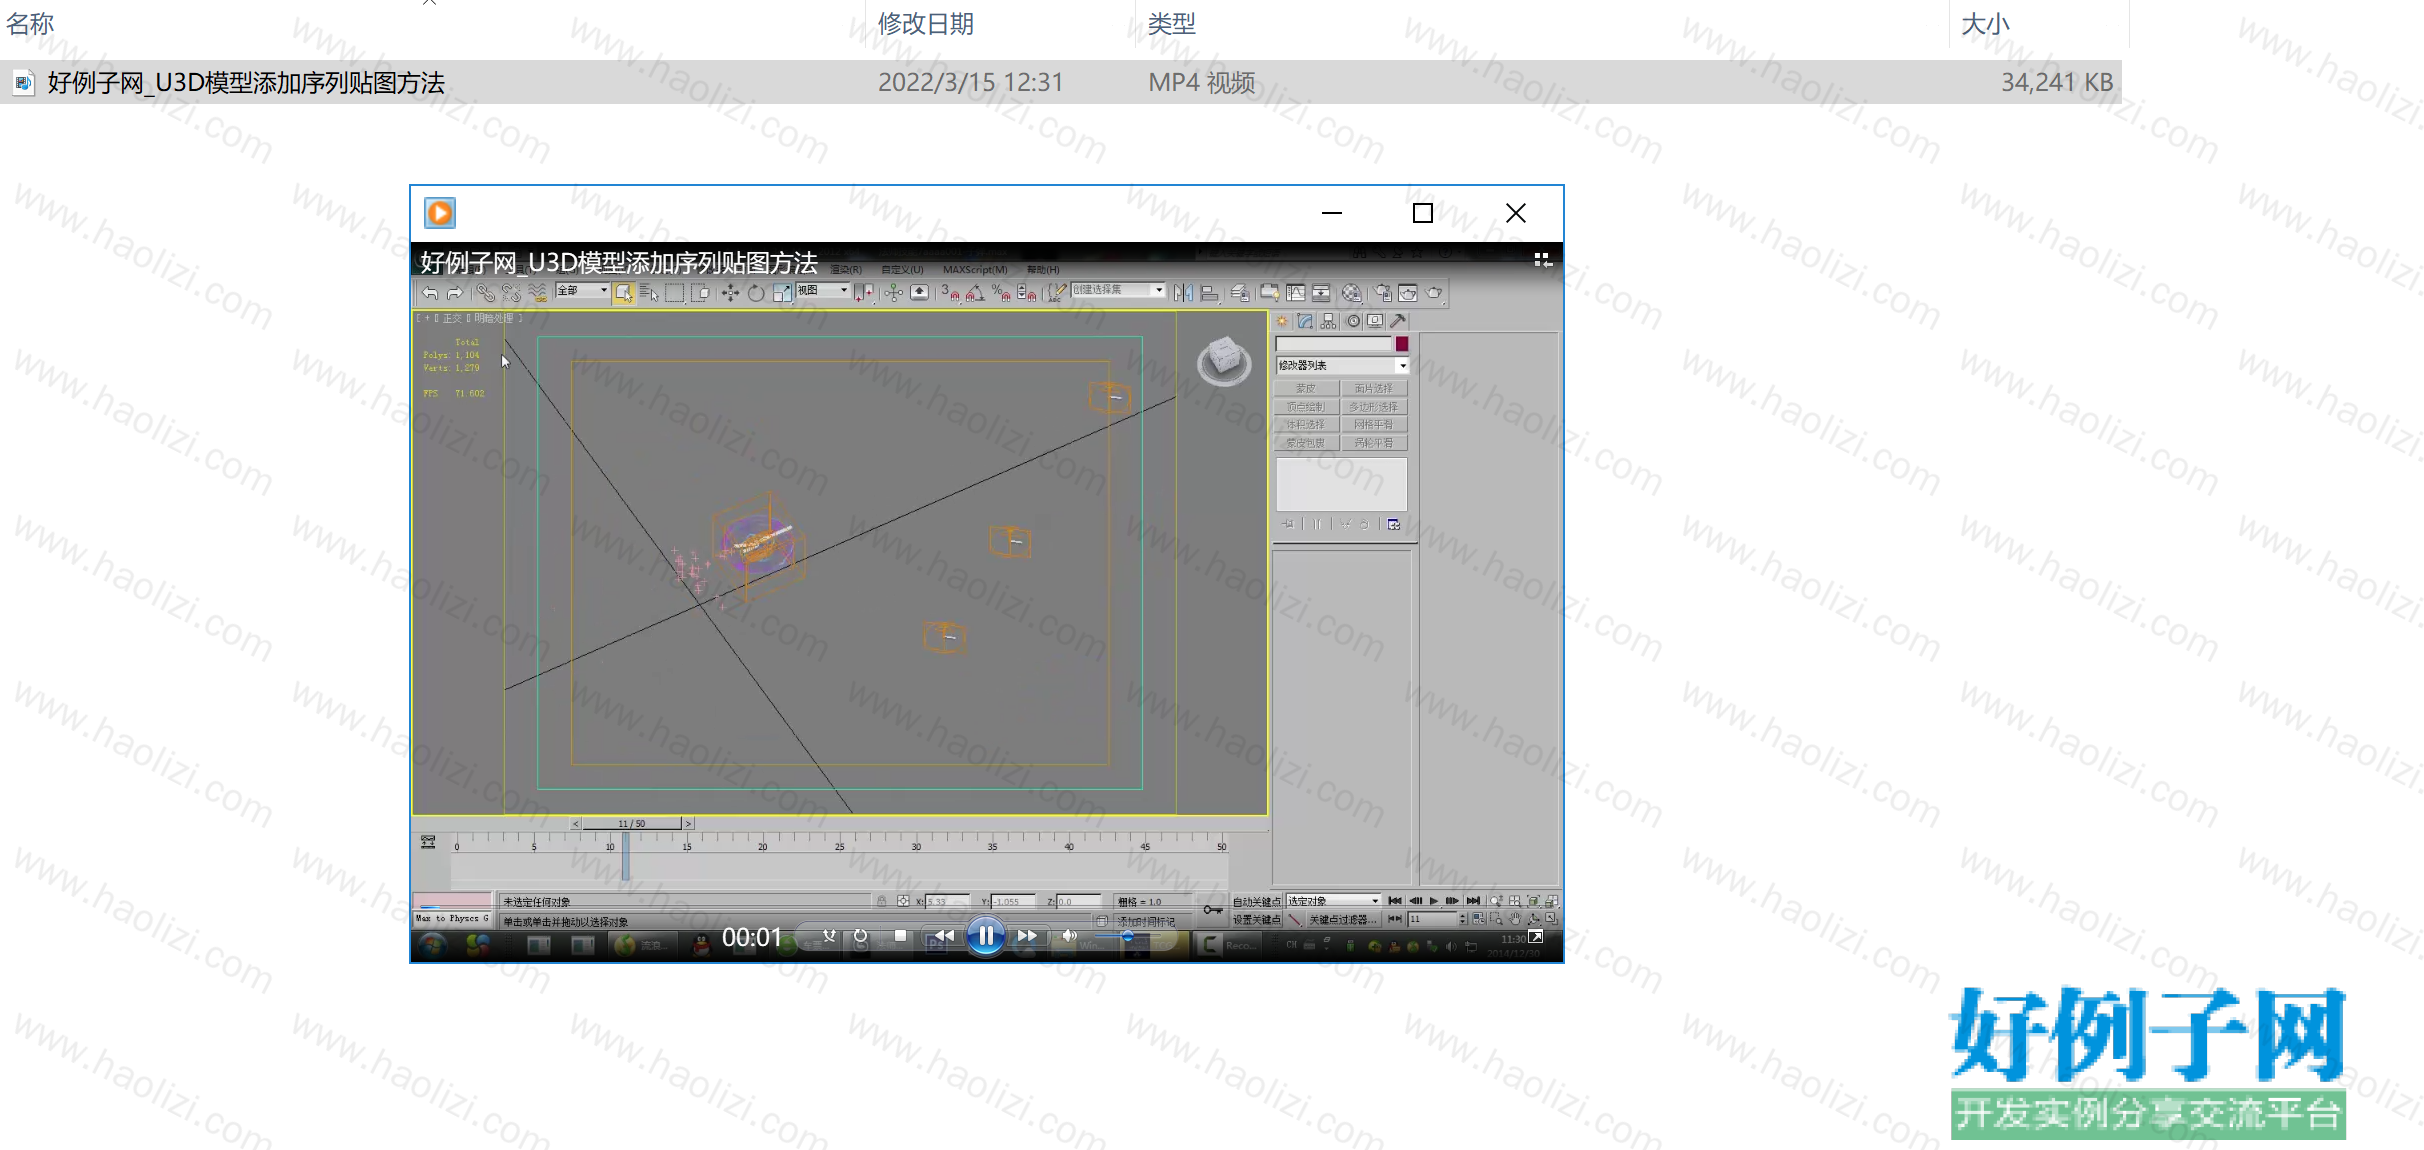Viewport: 2424px width, 1150px height.
Task: Sort files by 修改日期 column header
Action: coord(926,24)
